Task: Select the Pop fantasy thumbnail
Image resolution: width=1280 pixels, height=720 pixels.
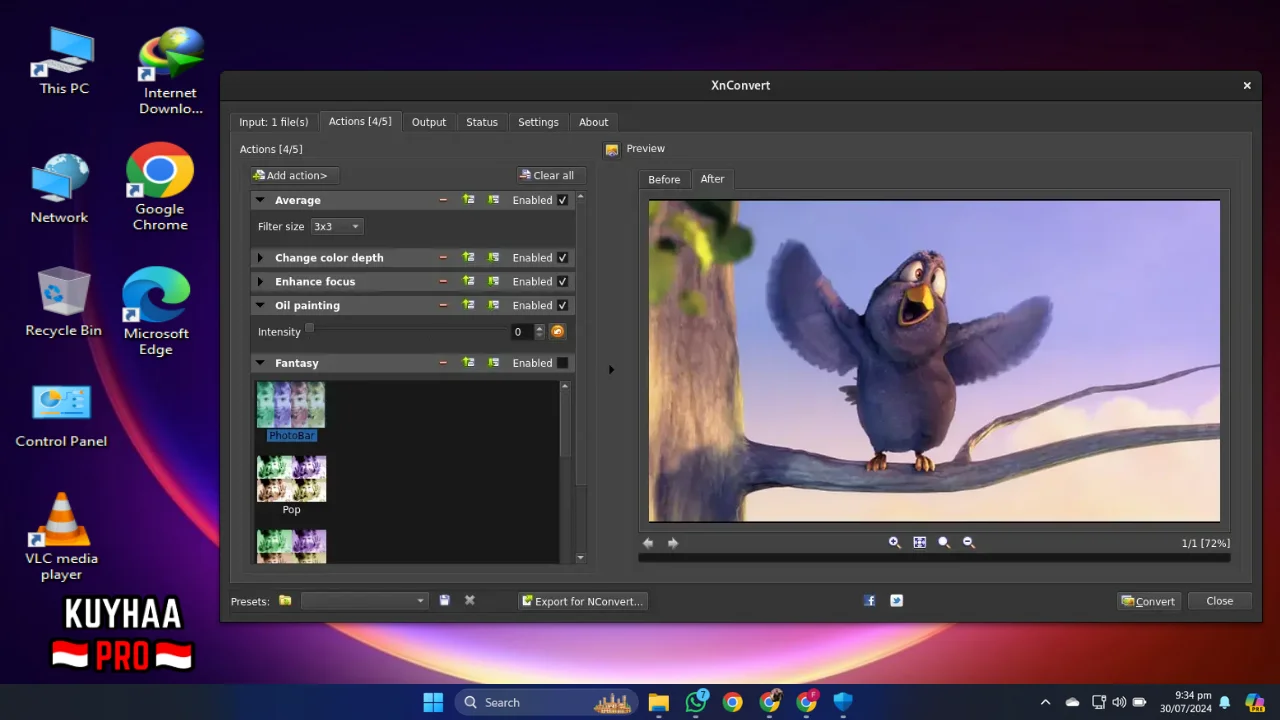Action: click(x=291, y=485)
